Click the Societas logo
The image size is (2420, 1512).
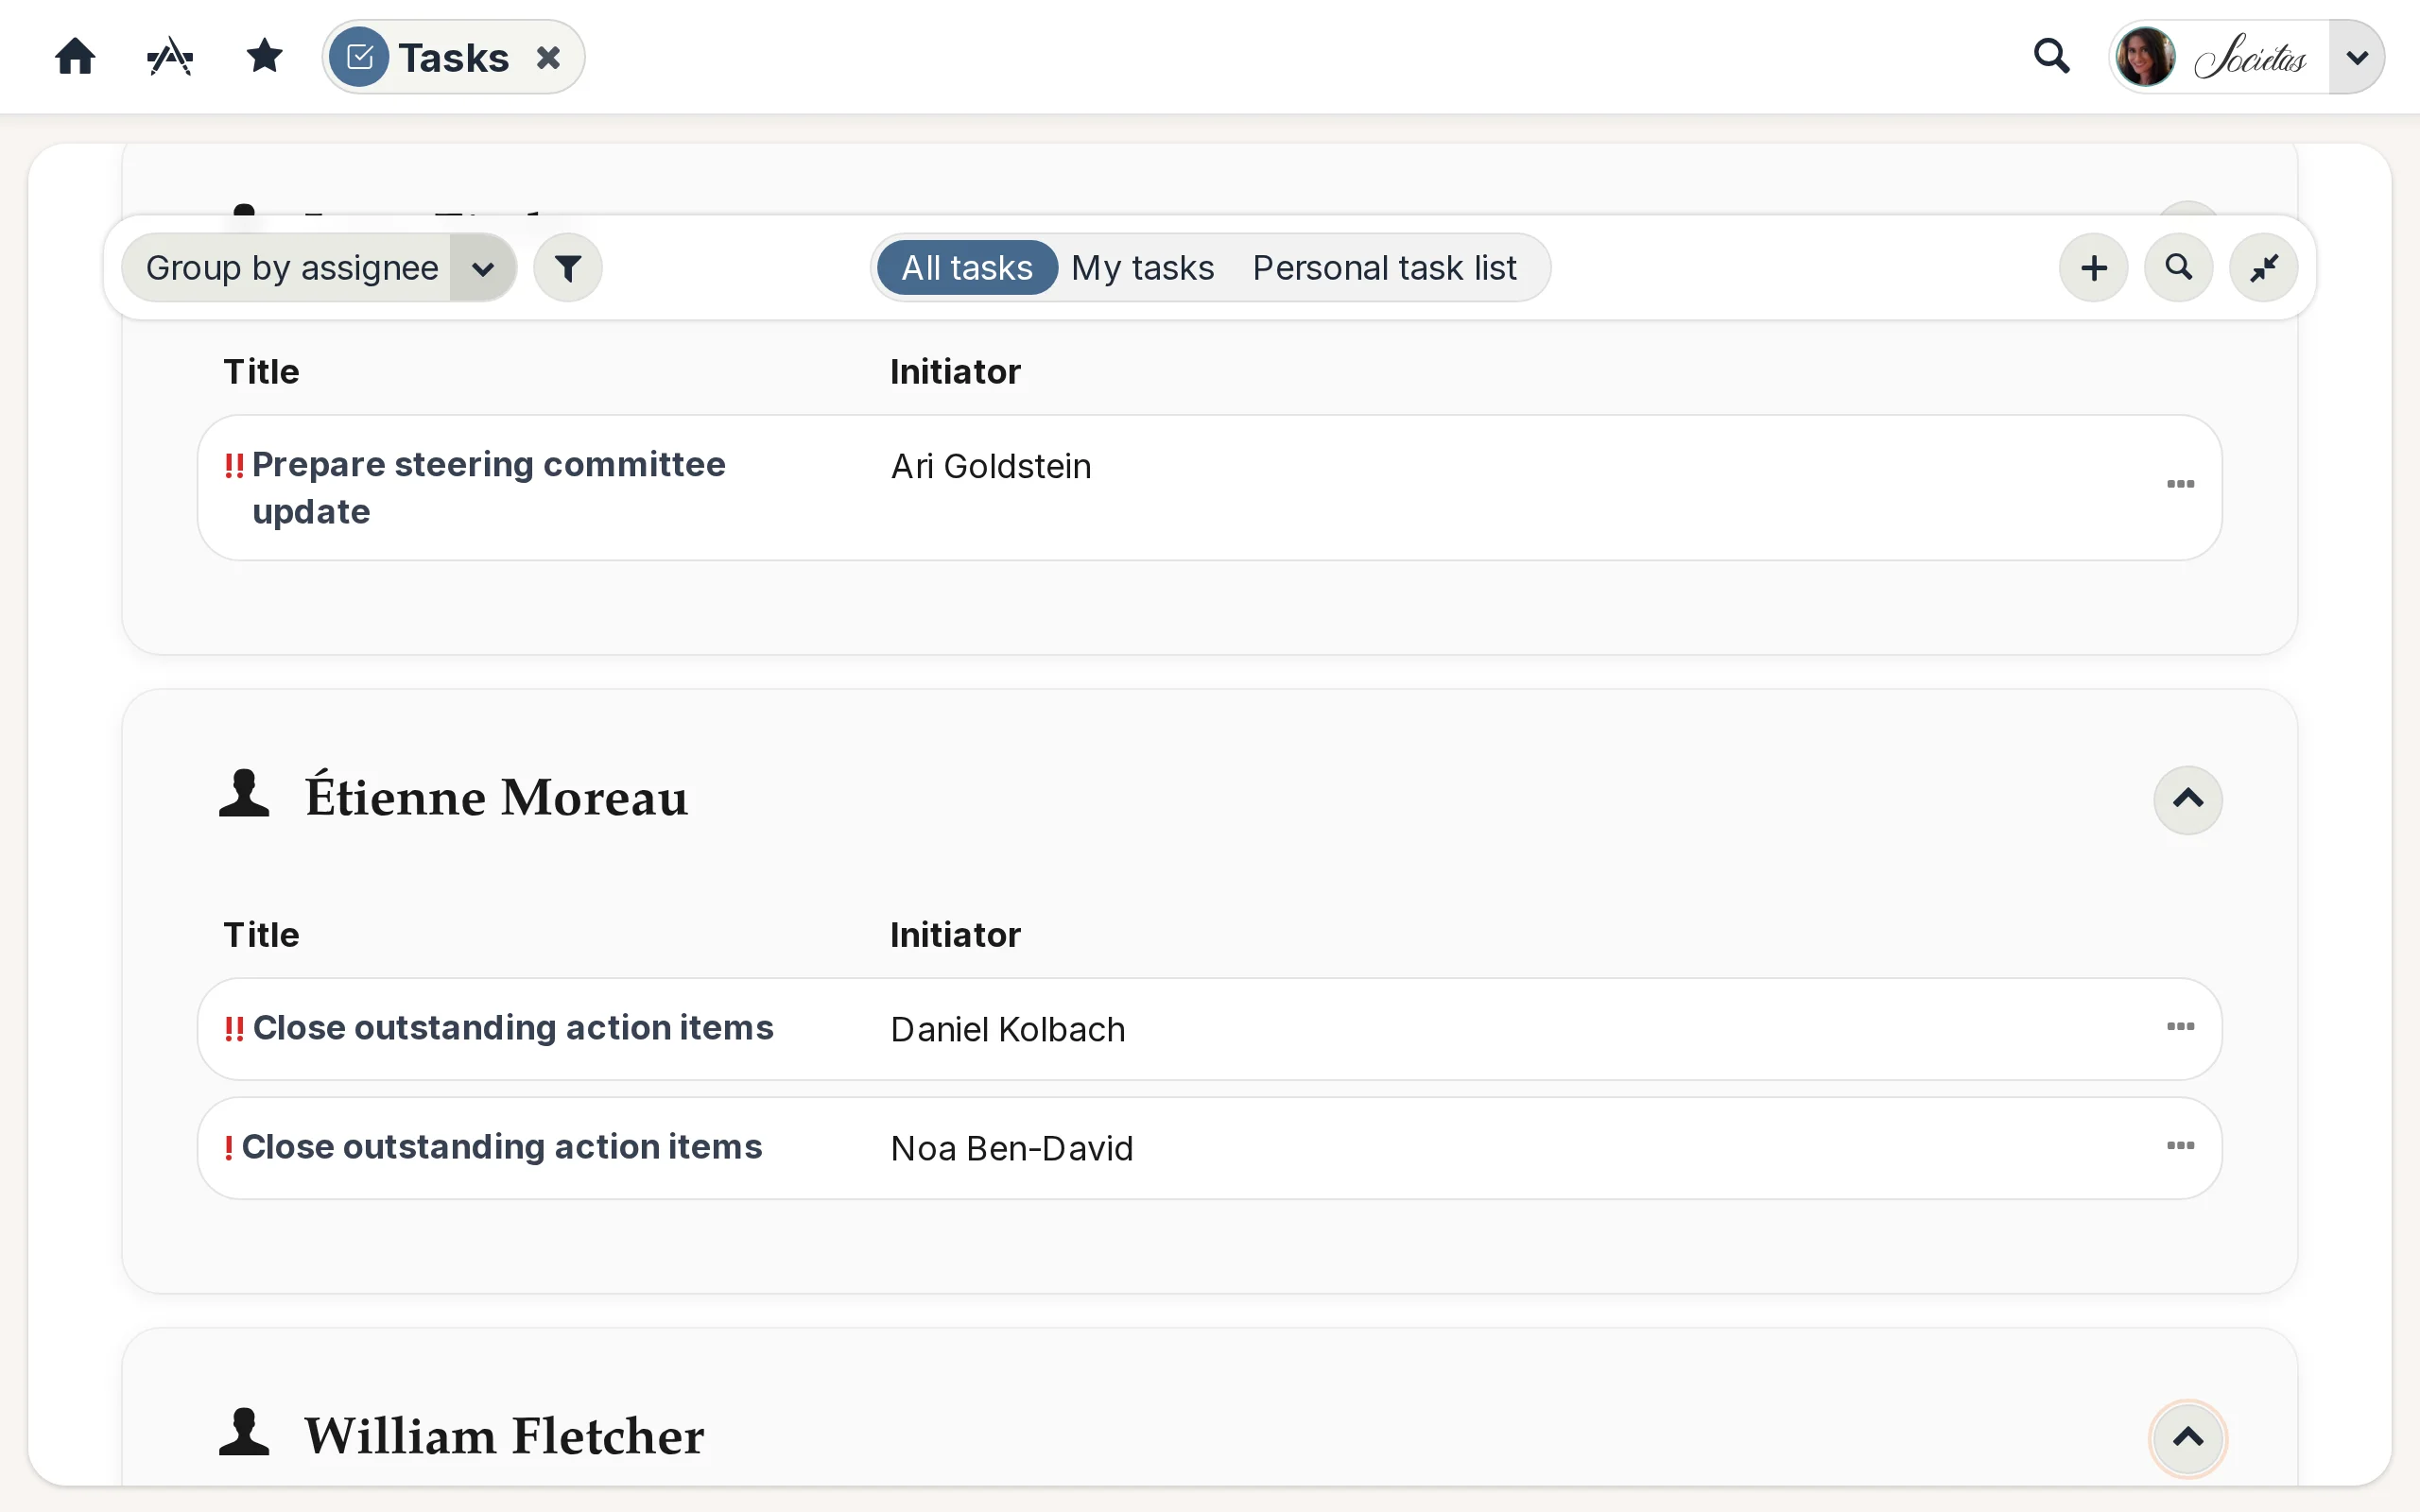(2250, 57)
